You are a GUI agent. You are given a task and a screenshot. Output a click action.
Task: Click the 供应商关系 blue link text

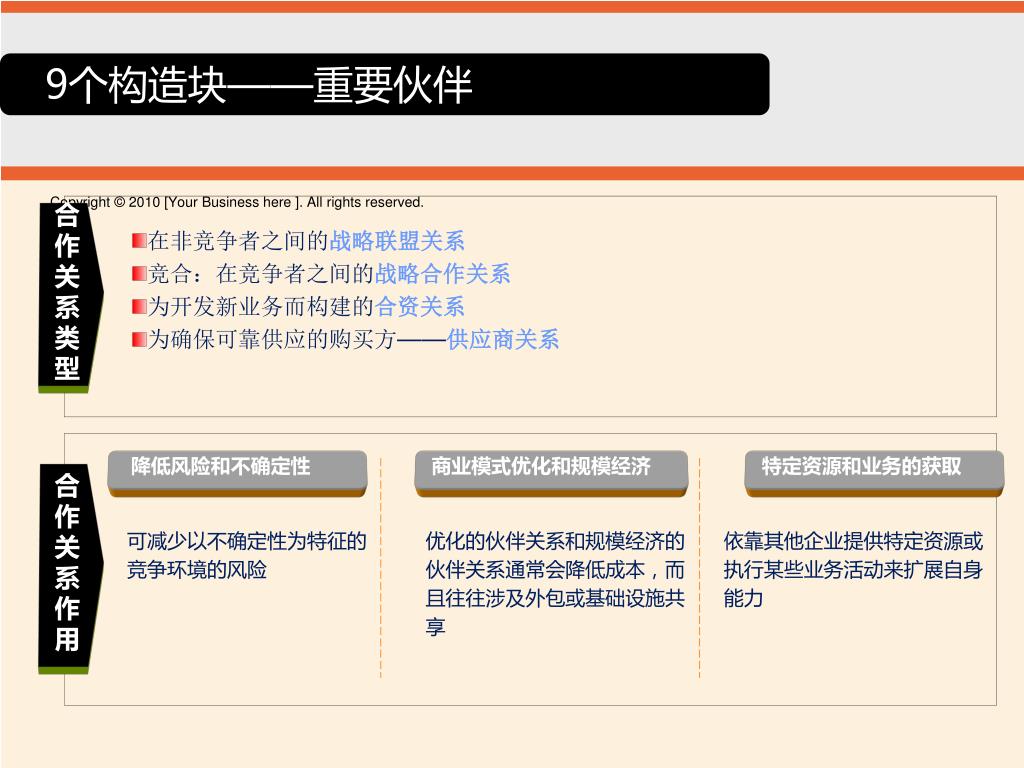pyautogui.click(x=503, y=339)
